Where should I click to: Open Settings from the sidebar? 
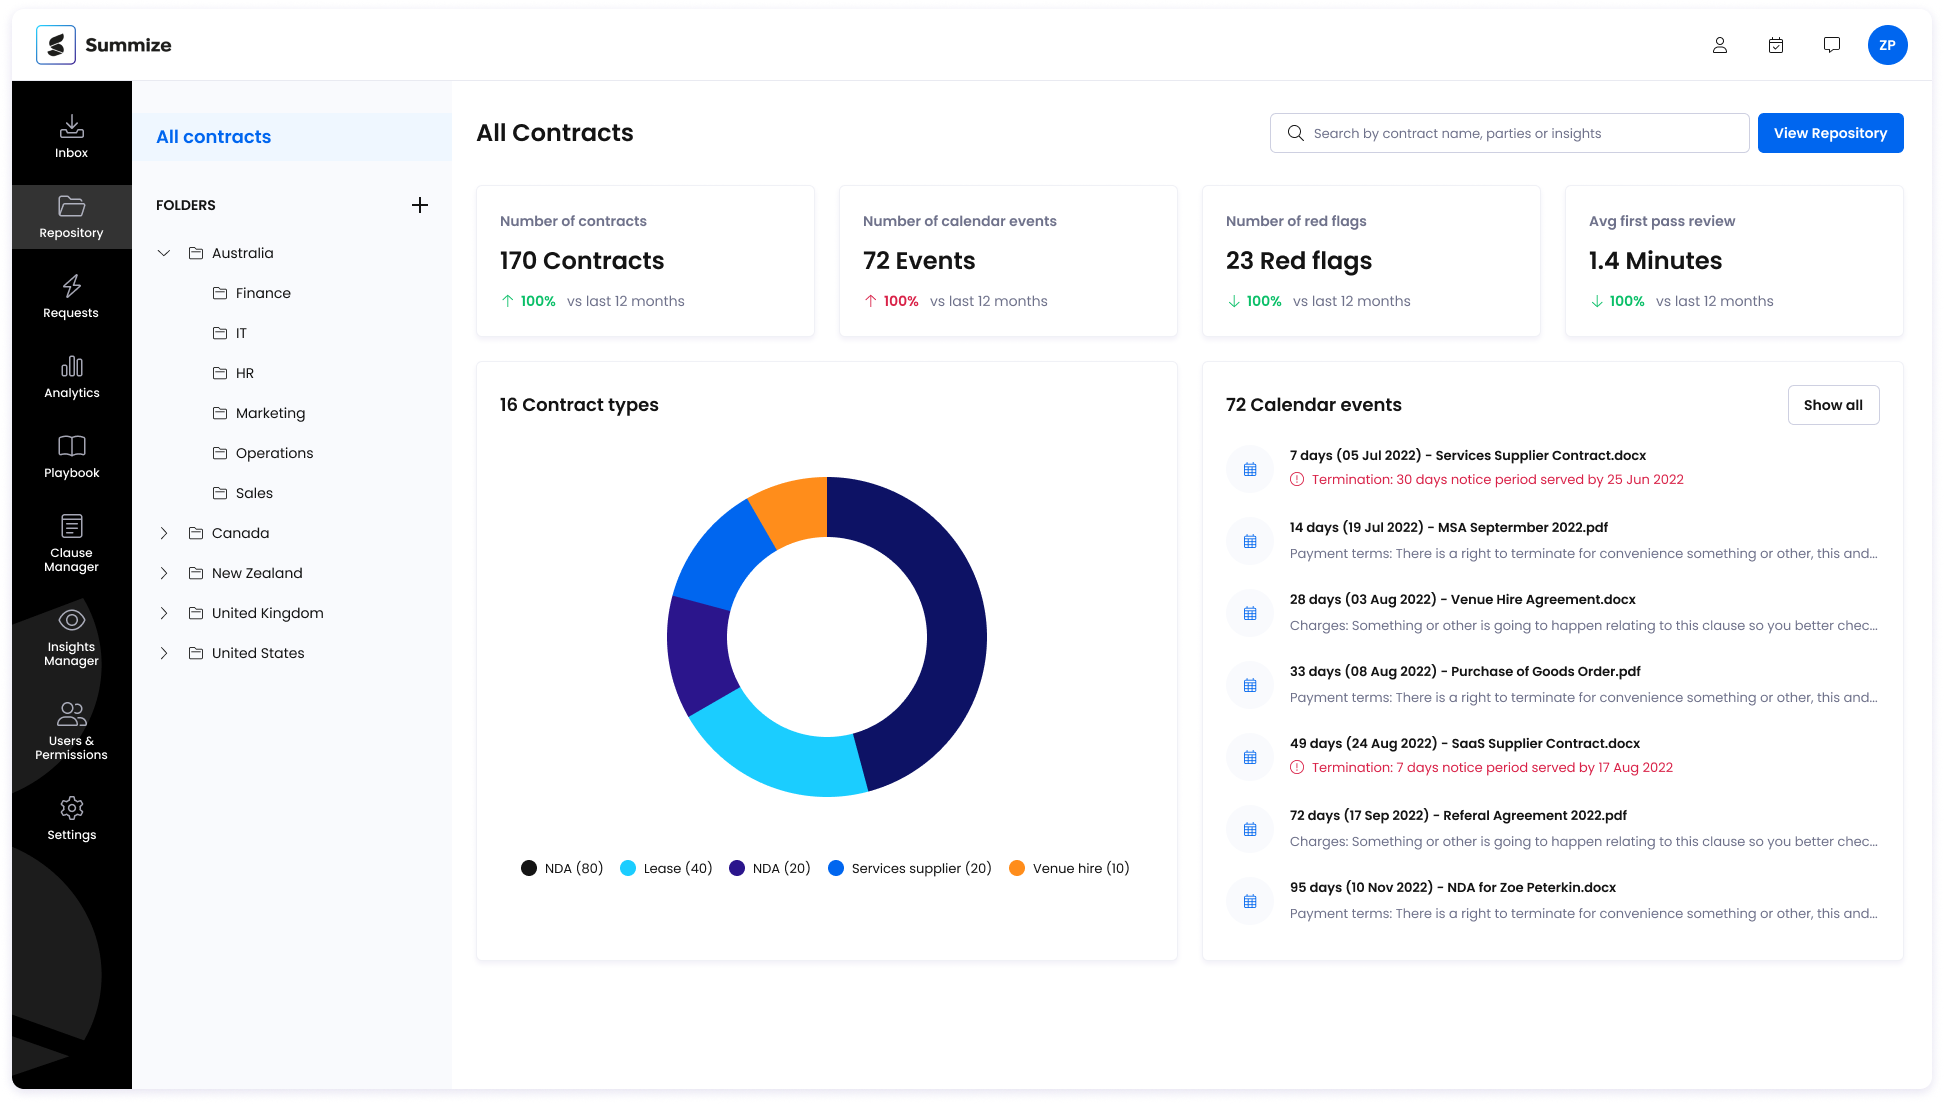[71, 818]
